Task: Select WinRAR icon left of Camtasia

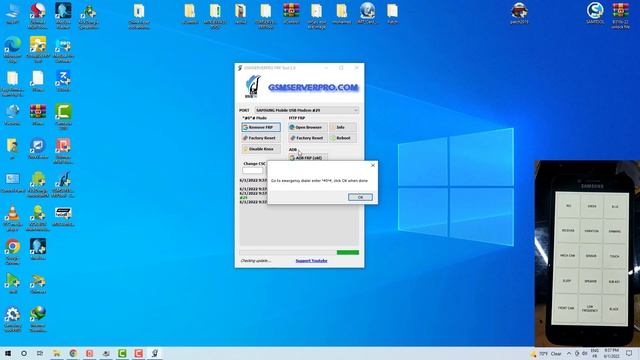Action: point(38,115)
